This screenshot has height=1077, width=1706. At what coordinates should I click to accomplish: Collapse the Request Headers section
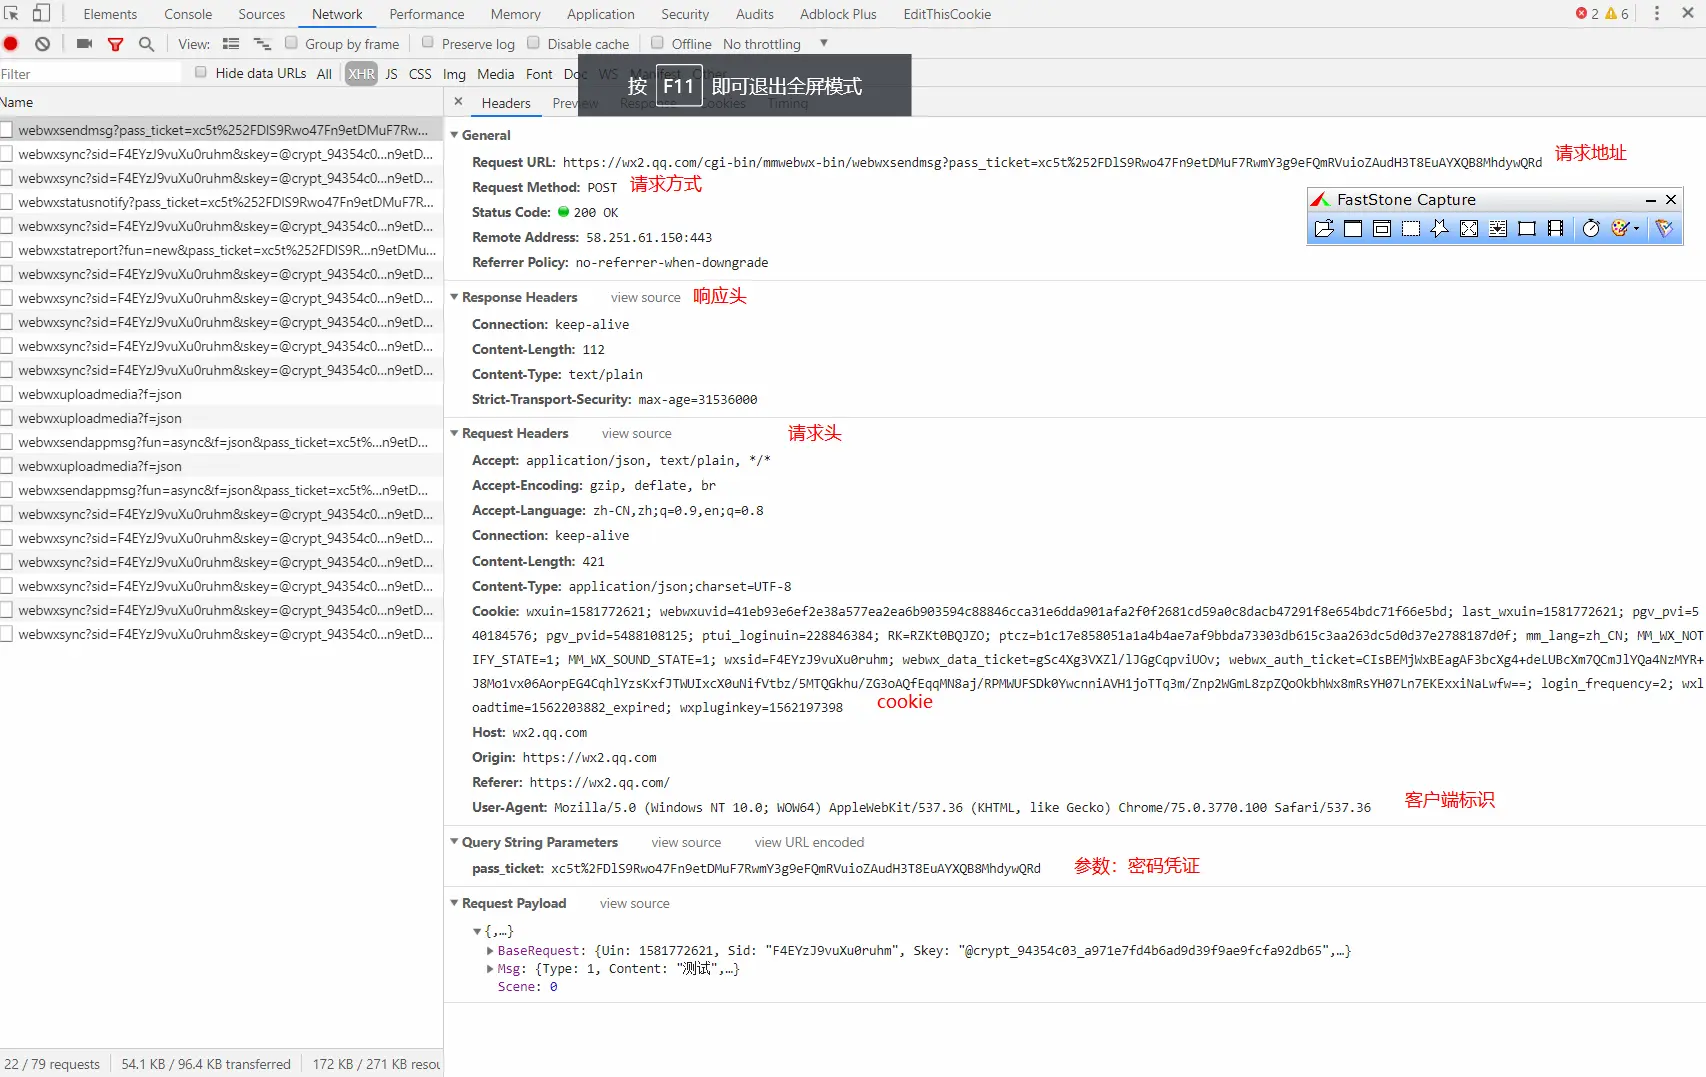pyautogui.click(x=455, y=433)
